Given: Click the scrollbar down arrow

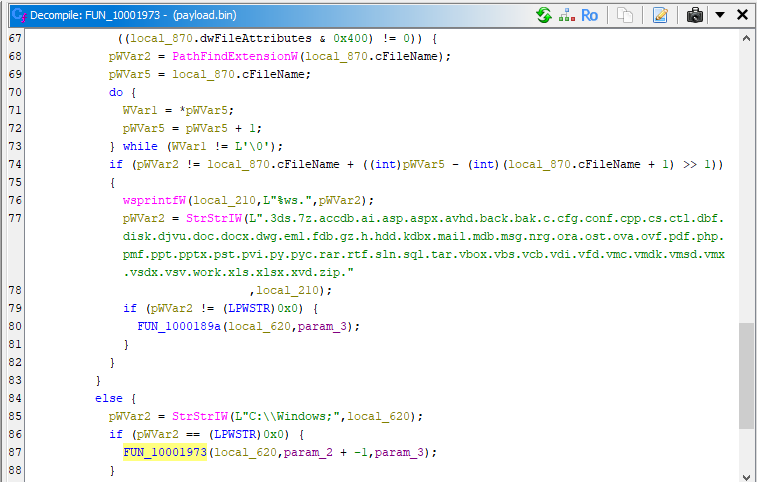Looking at the screenshot, I should pos(746,473).
